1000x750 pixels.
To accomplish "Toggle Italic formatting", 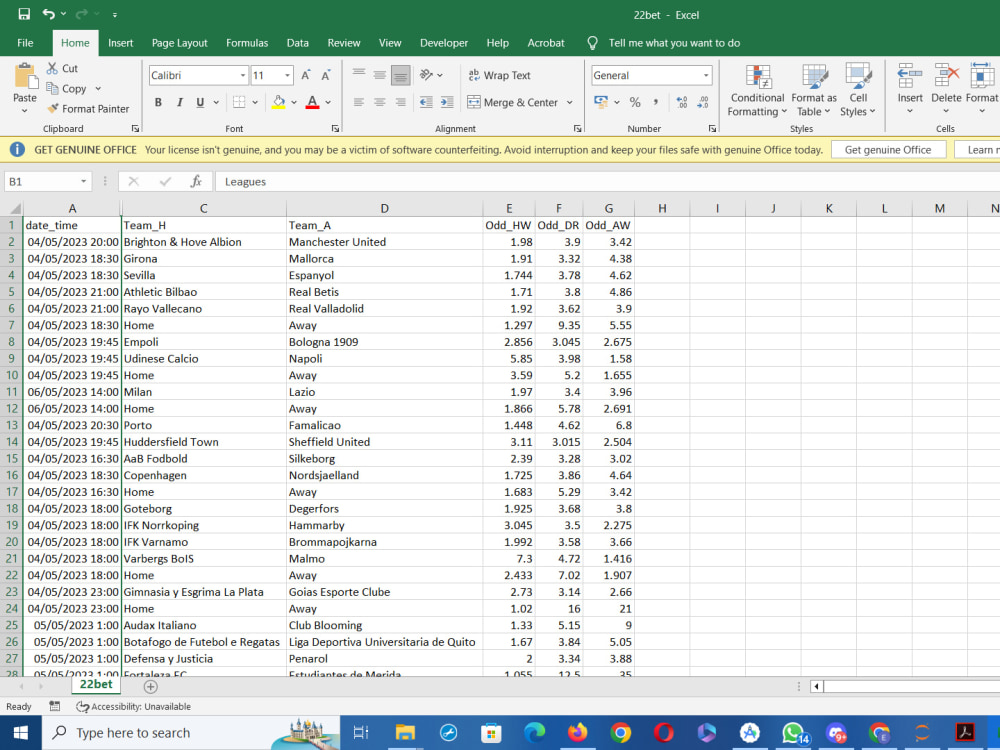I will coord(180,102).
